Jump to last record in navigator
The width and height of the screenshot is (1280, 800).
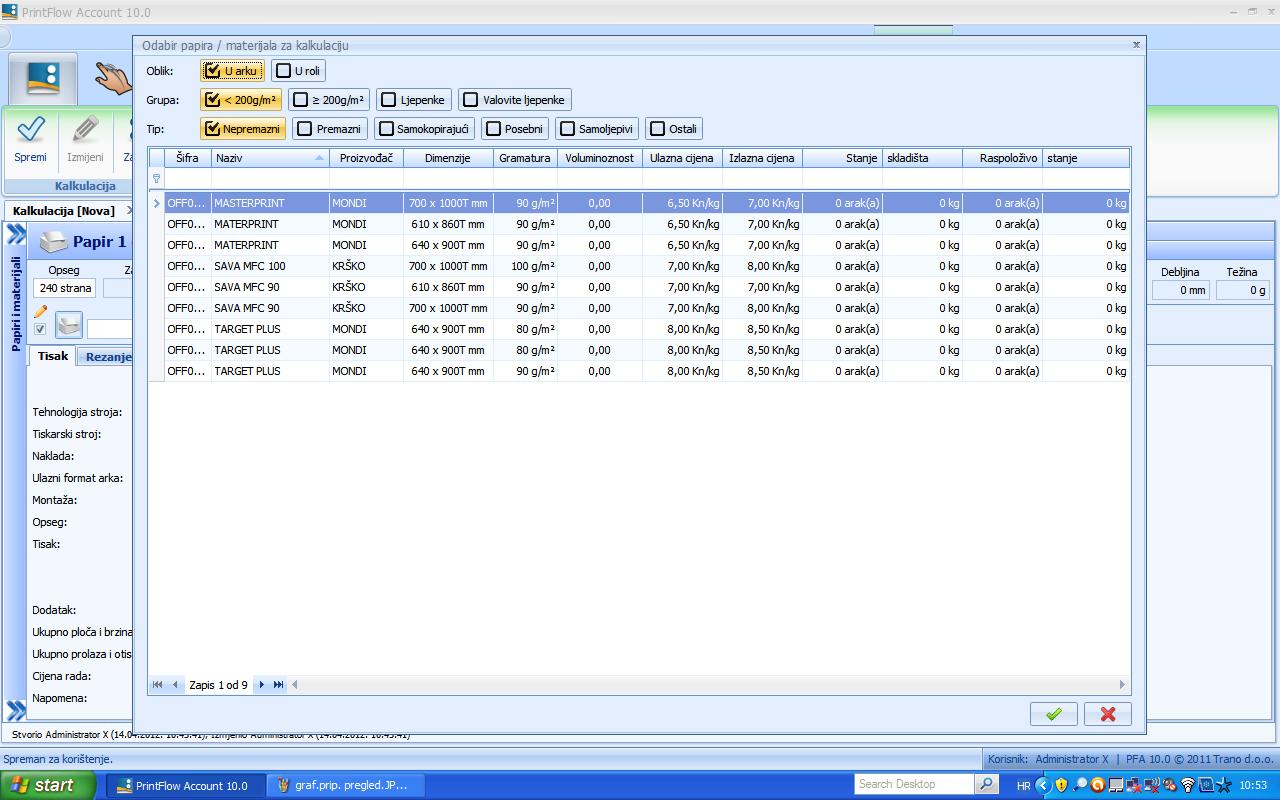coord(278,685)
